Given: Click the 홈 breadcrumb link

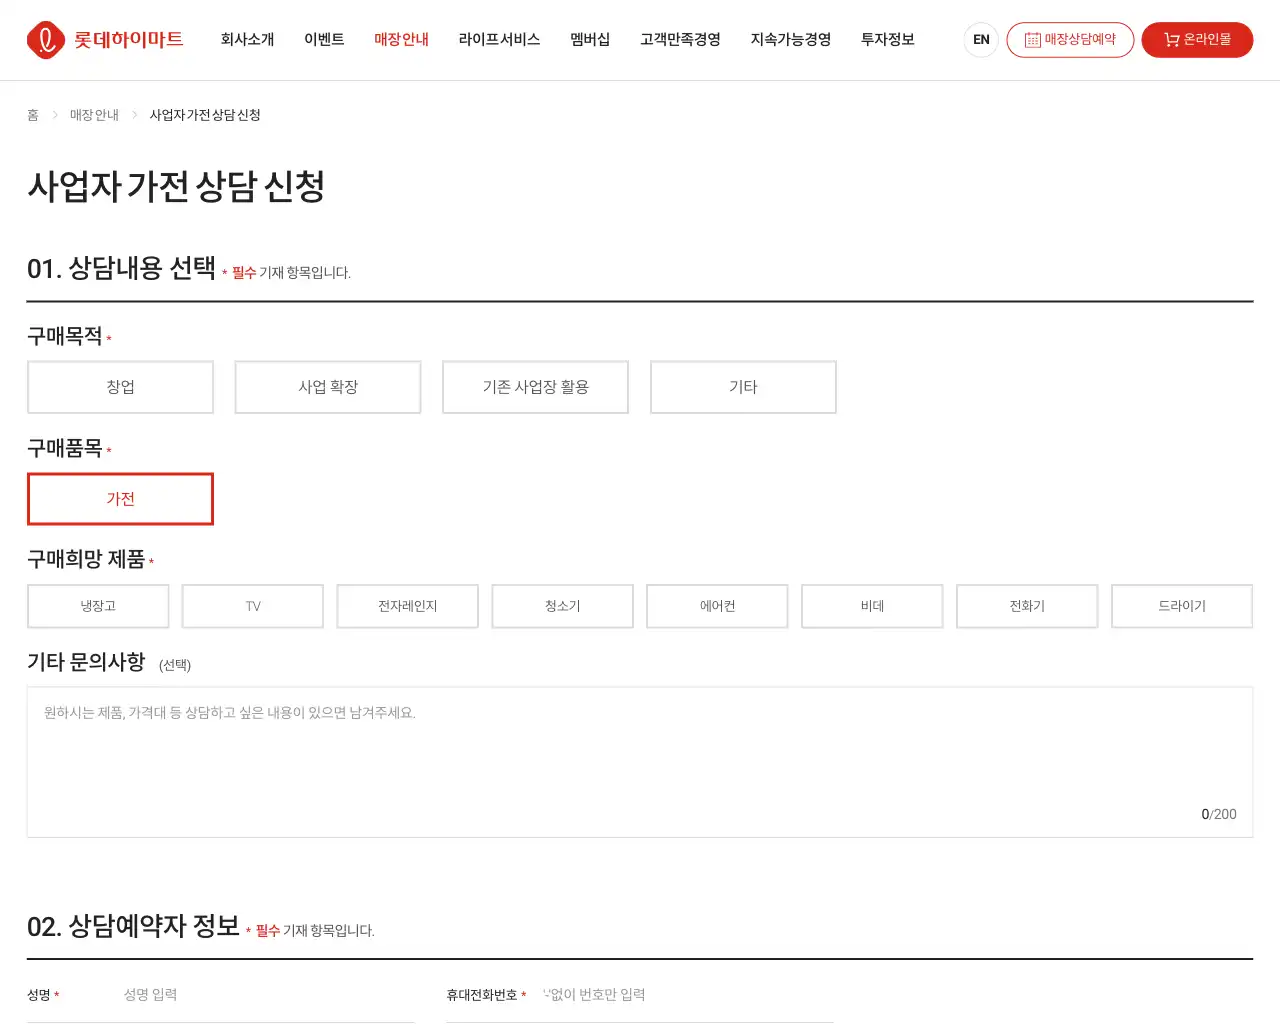Looking at the screenshot, I should click(33, 115).
